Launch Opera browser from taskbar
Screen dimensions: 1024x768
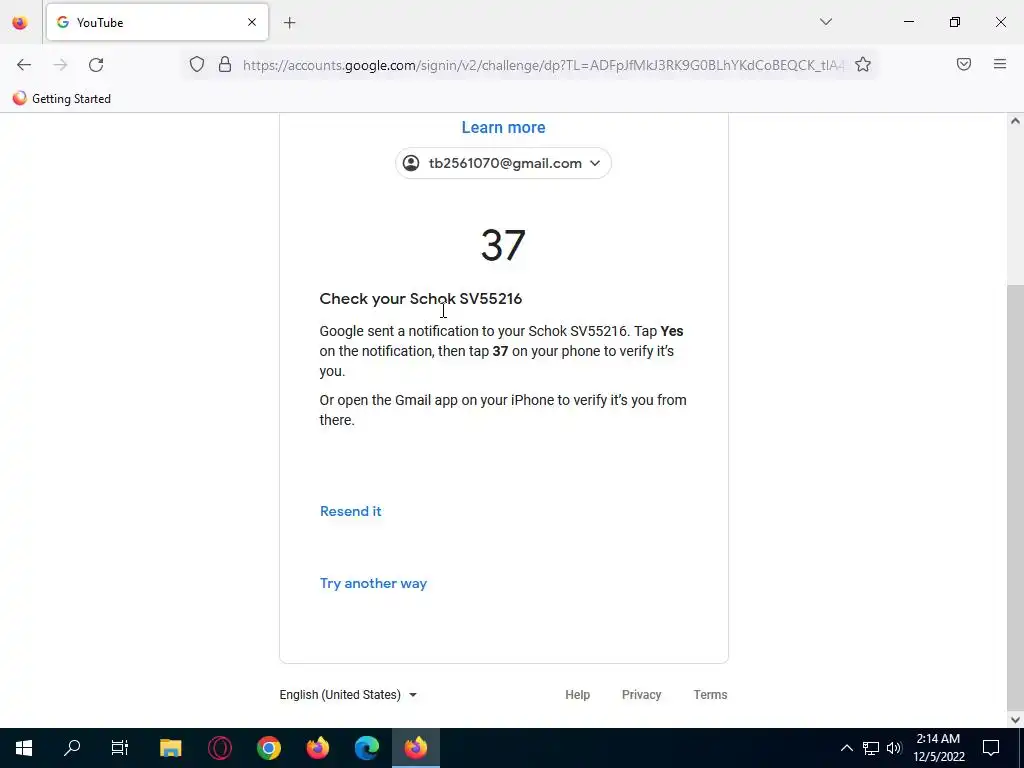(219, 748)
